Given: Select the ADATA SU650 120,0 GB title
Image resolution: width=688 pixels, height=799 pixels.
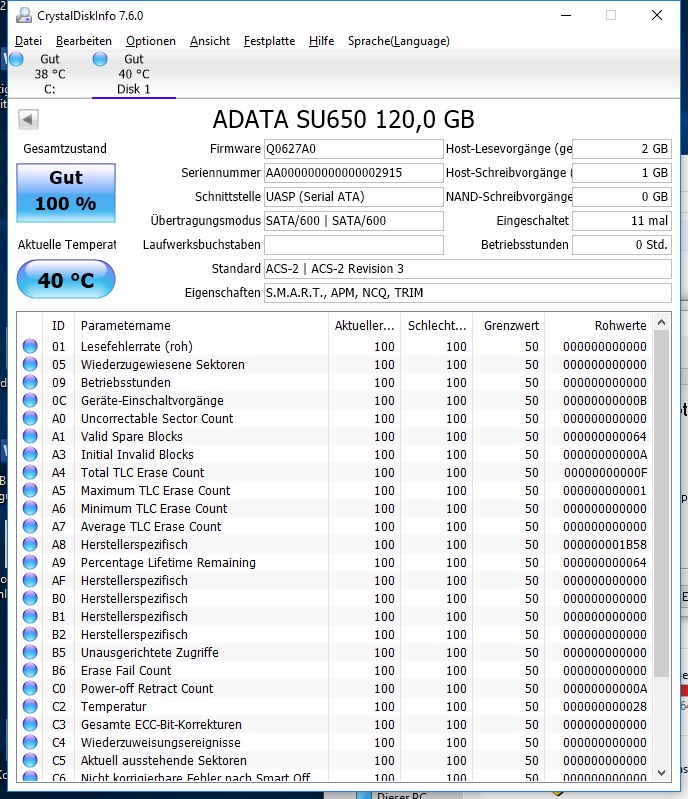Looking at the screenshot, I should [x=343, y=120].
